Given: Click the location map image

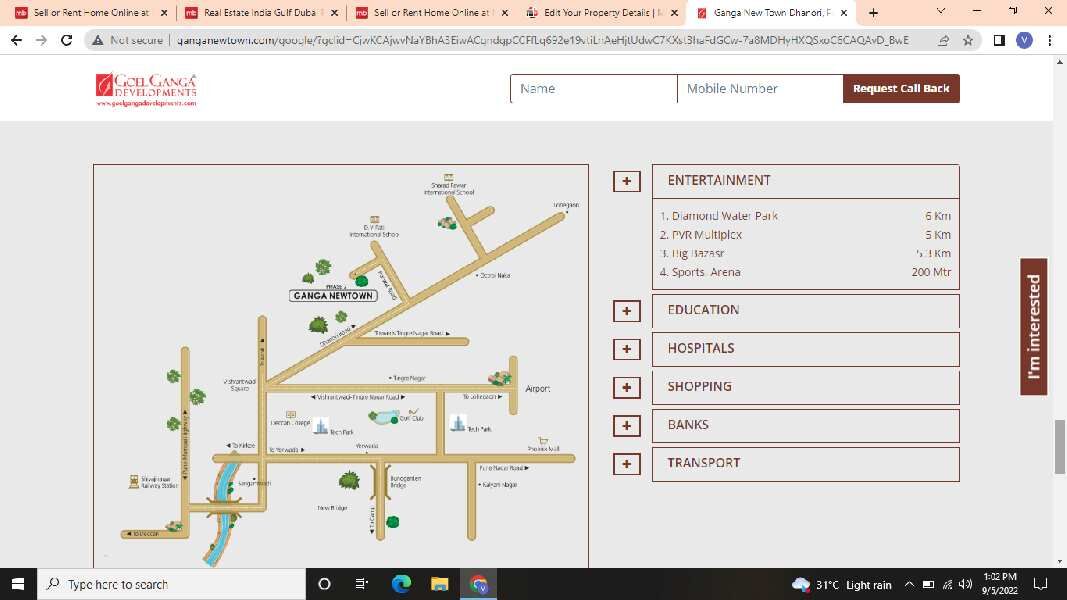Looking at the screenshot, I should coord(341,366).
